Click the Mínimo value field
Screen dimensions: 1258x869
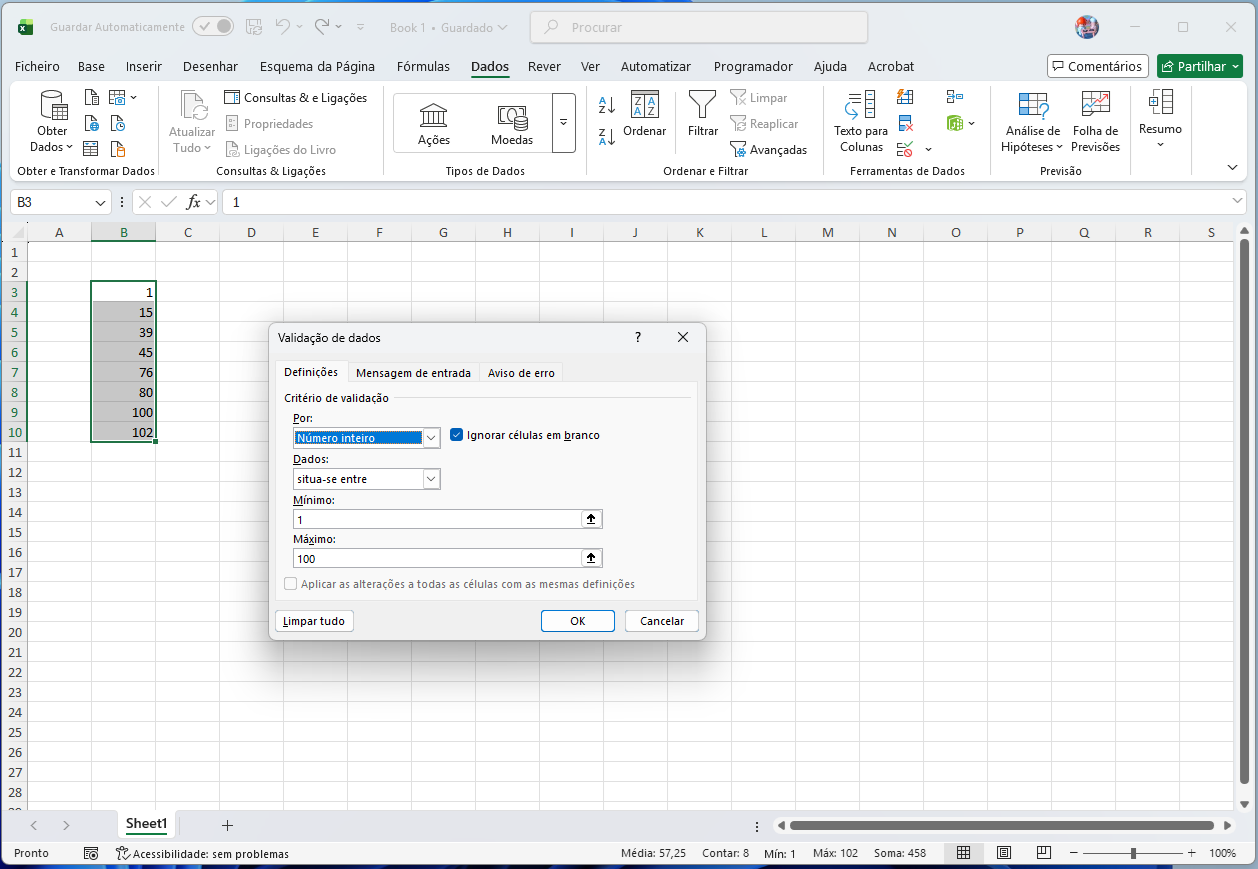[437, 520]
